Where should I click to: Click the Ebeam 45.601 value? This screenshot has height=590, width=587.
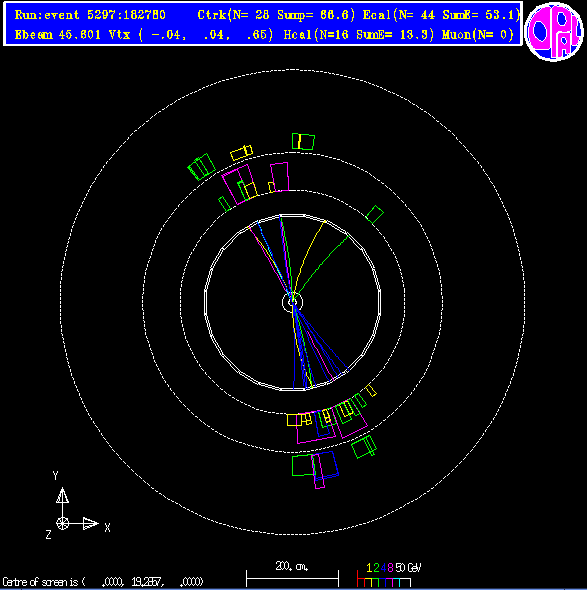tap(58, 35)
